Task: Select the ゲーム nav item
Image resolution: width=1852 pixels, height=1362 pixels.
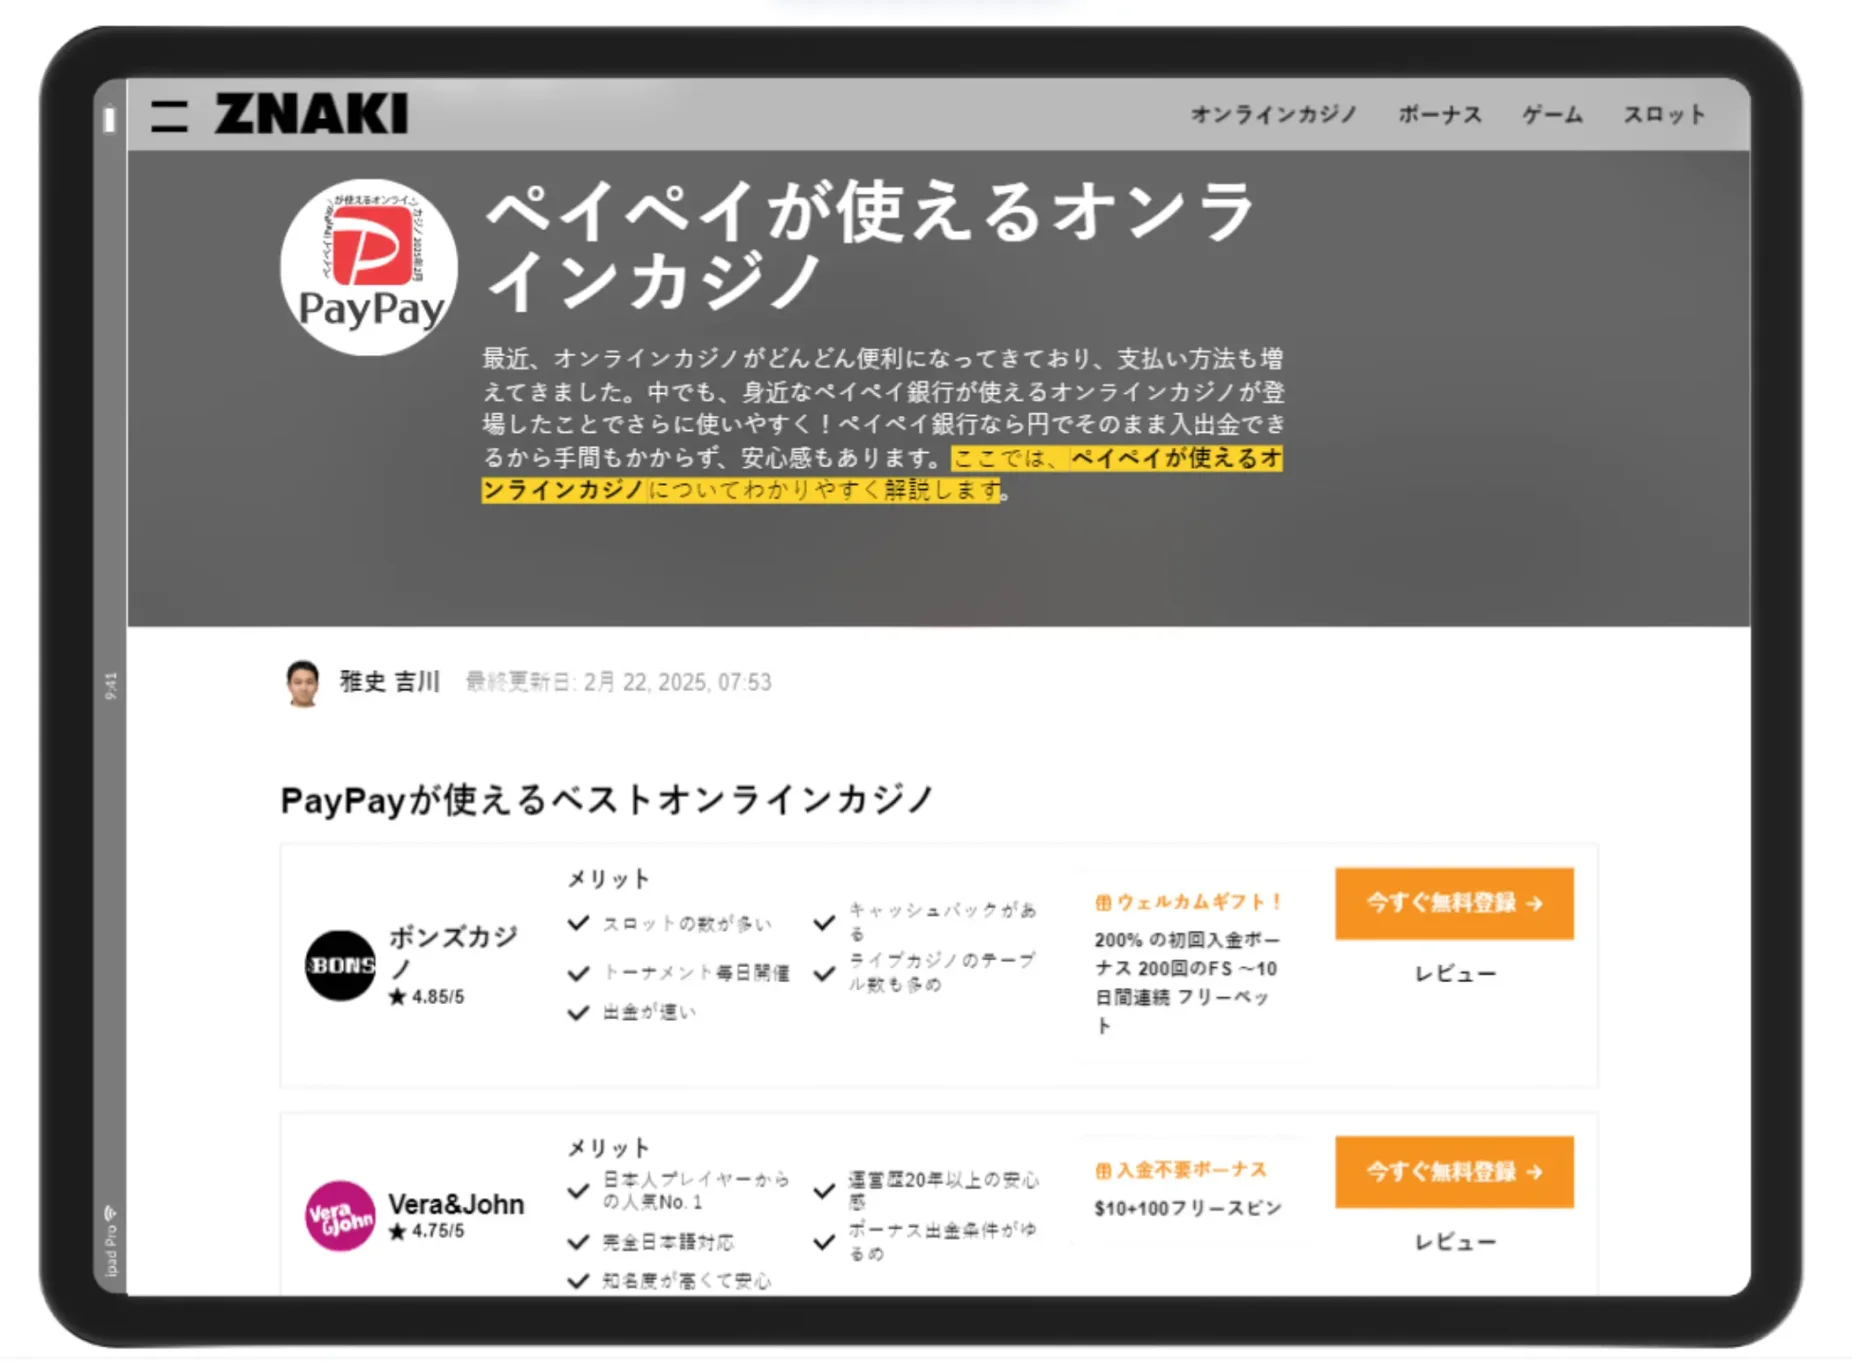Action: point(1552,115)
